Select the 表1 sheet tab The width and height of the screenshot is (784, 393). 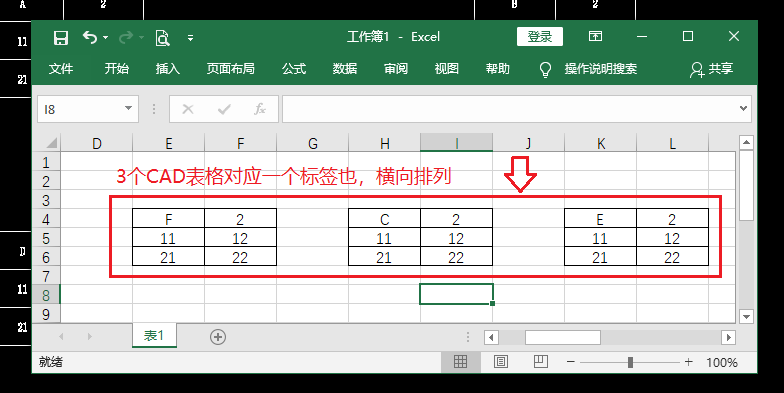click(154, 336)
